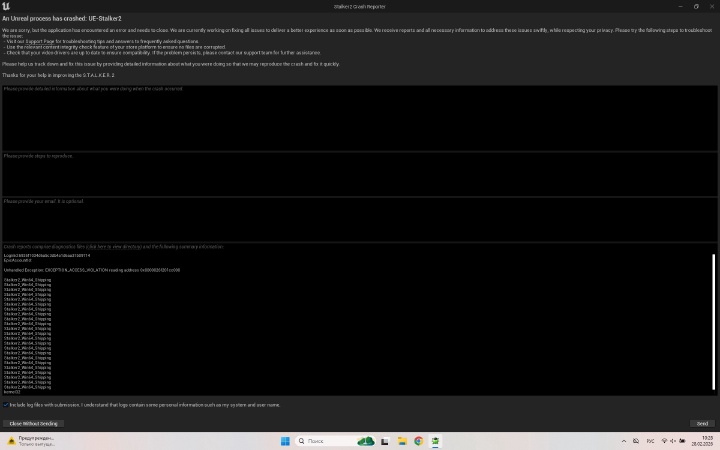The height and width of the screenshot is (450, 720).
Task: Open the clock and date flyout
Action: point(706,441)
